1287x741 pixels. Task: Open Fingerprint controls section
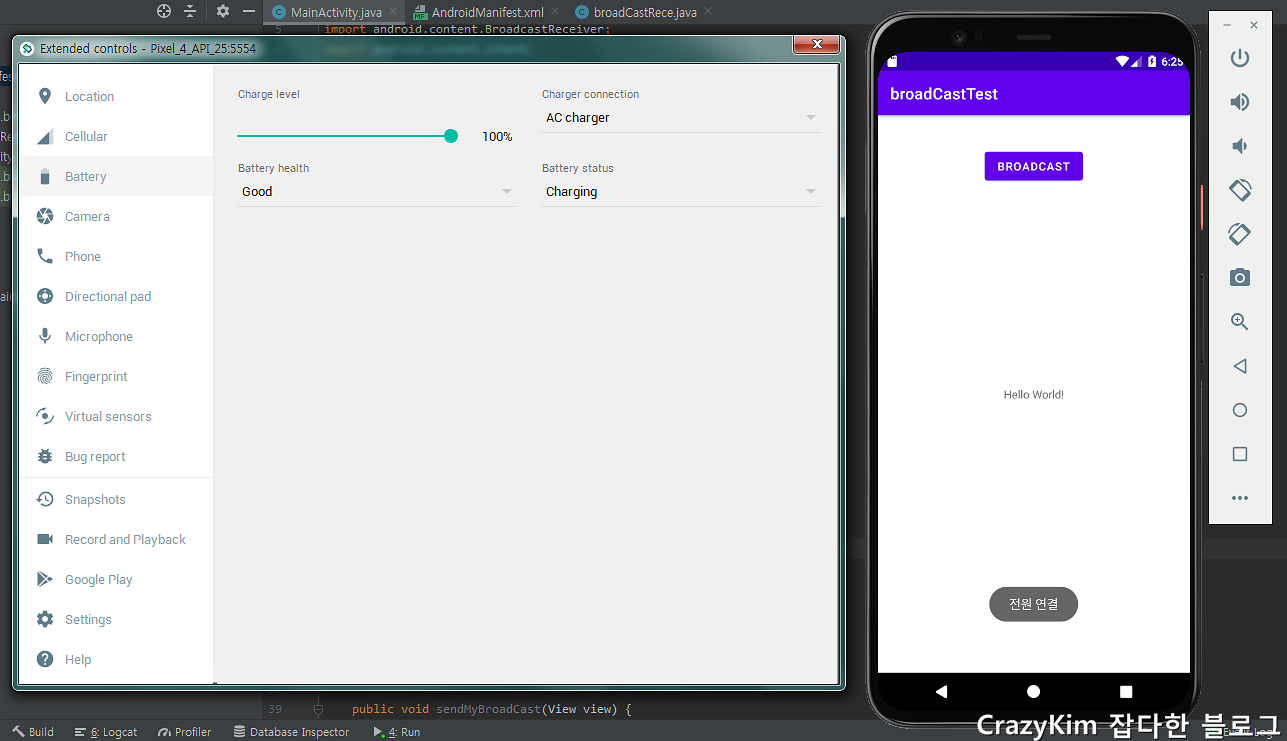[x=116, y=377]
